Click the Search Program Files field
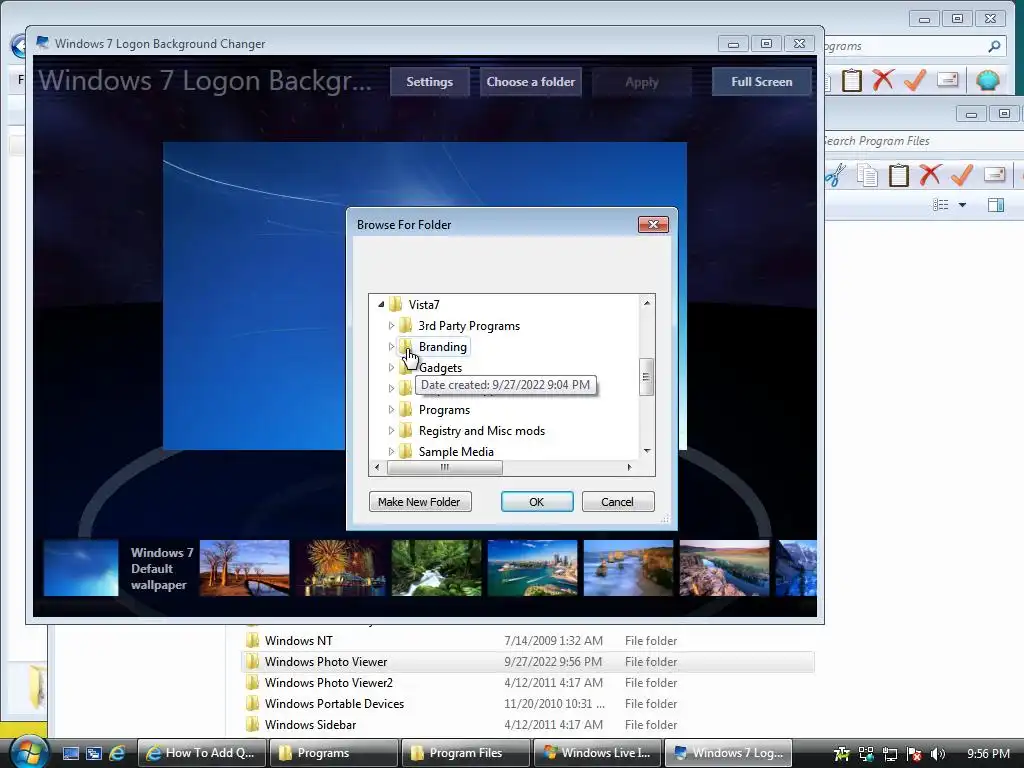The image size is (1024, 768). tap(921, 141)
